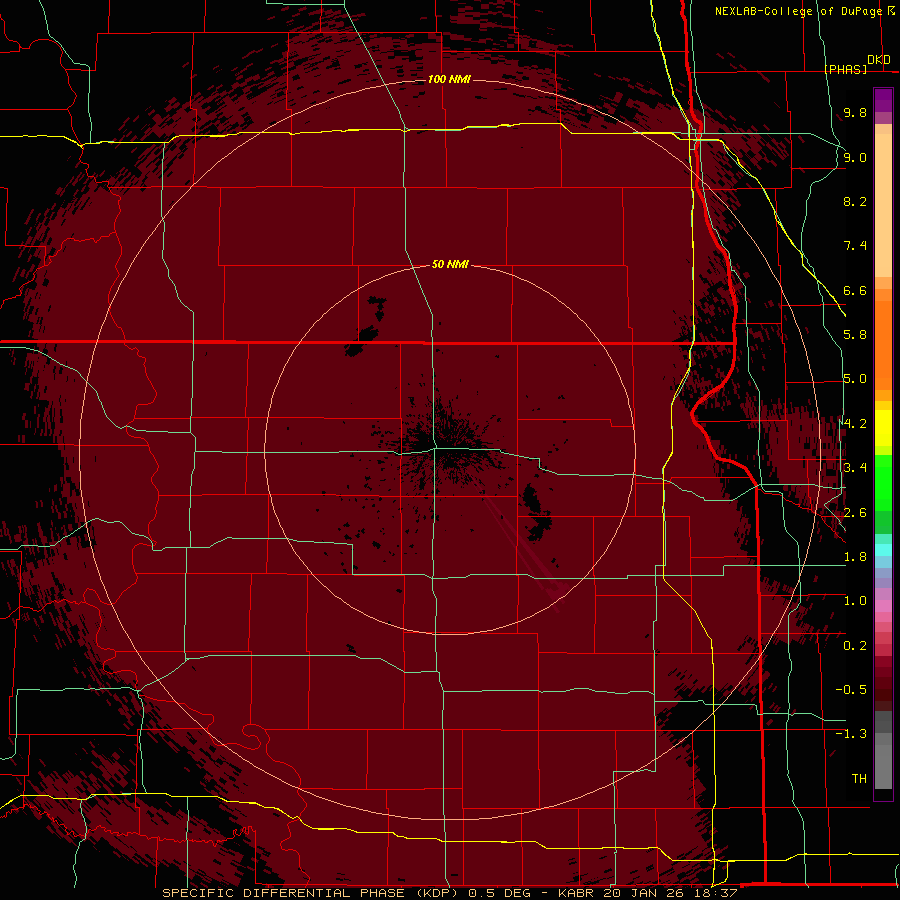Click the -1.3 value on the scale
The height and width of the screenshot is (900, 900).
(x=851, y=734)
